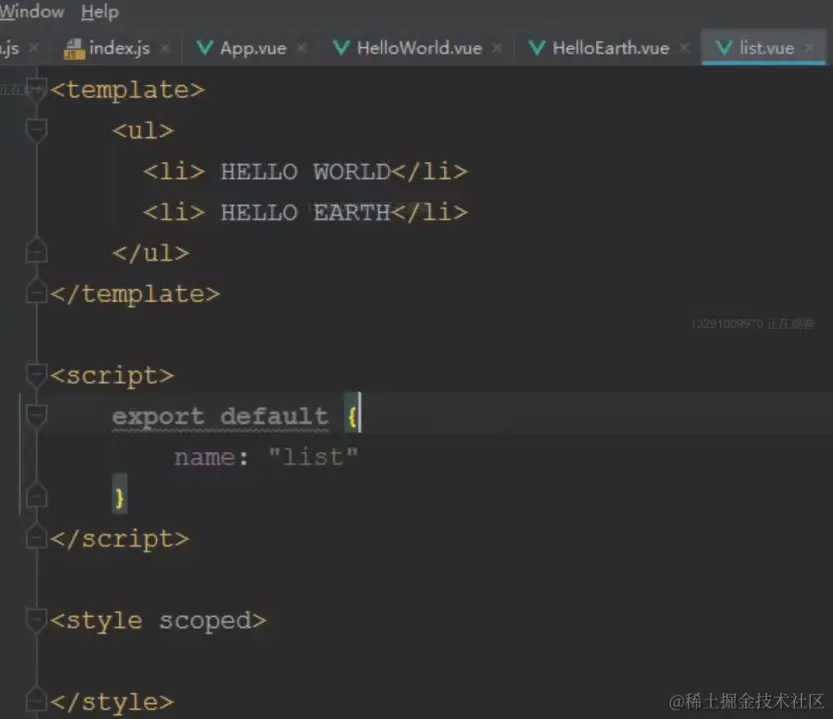Click the closing ul tag text
This screenshot has height=719, width=833.
tap(151, 253)
